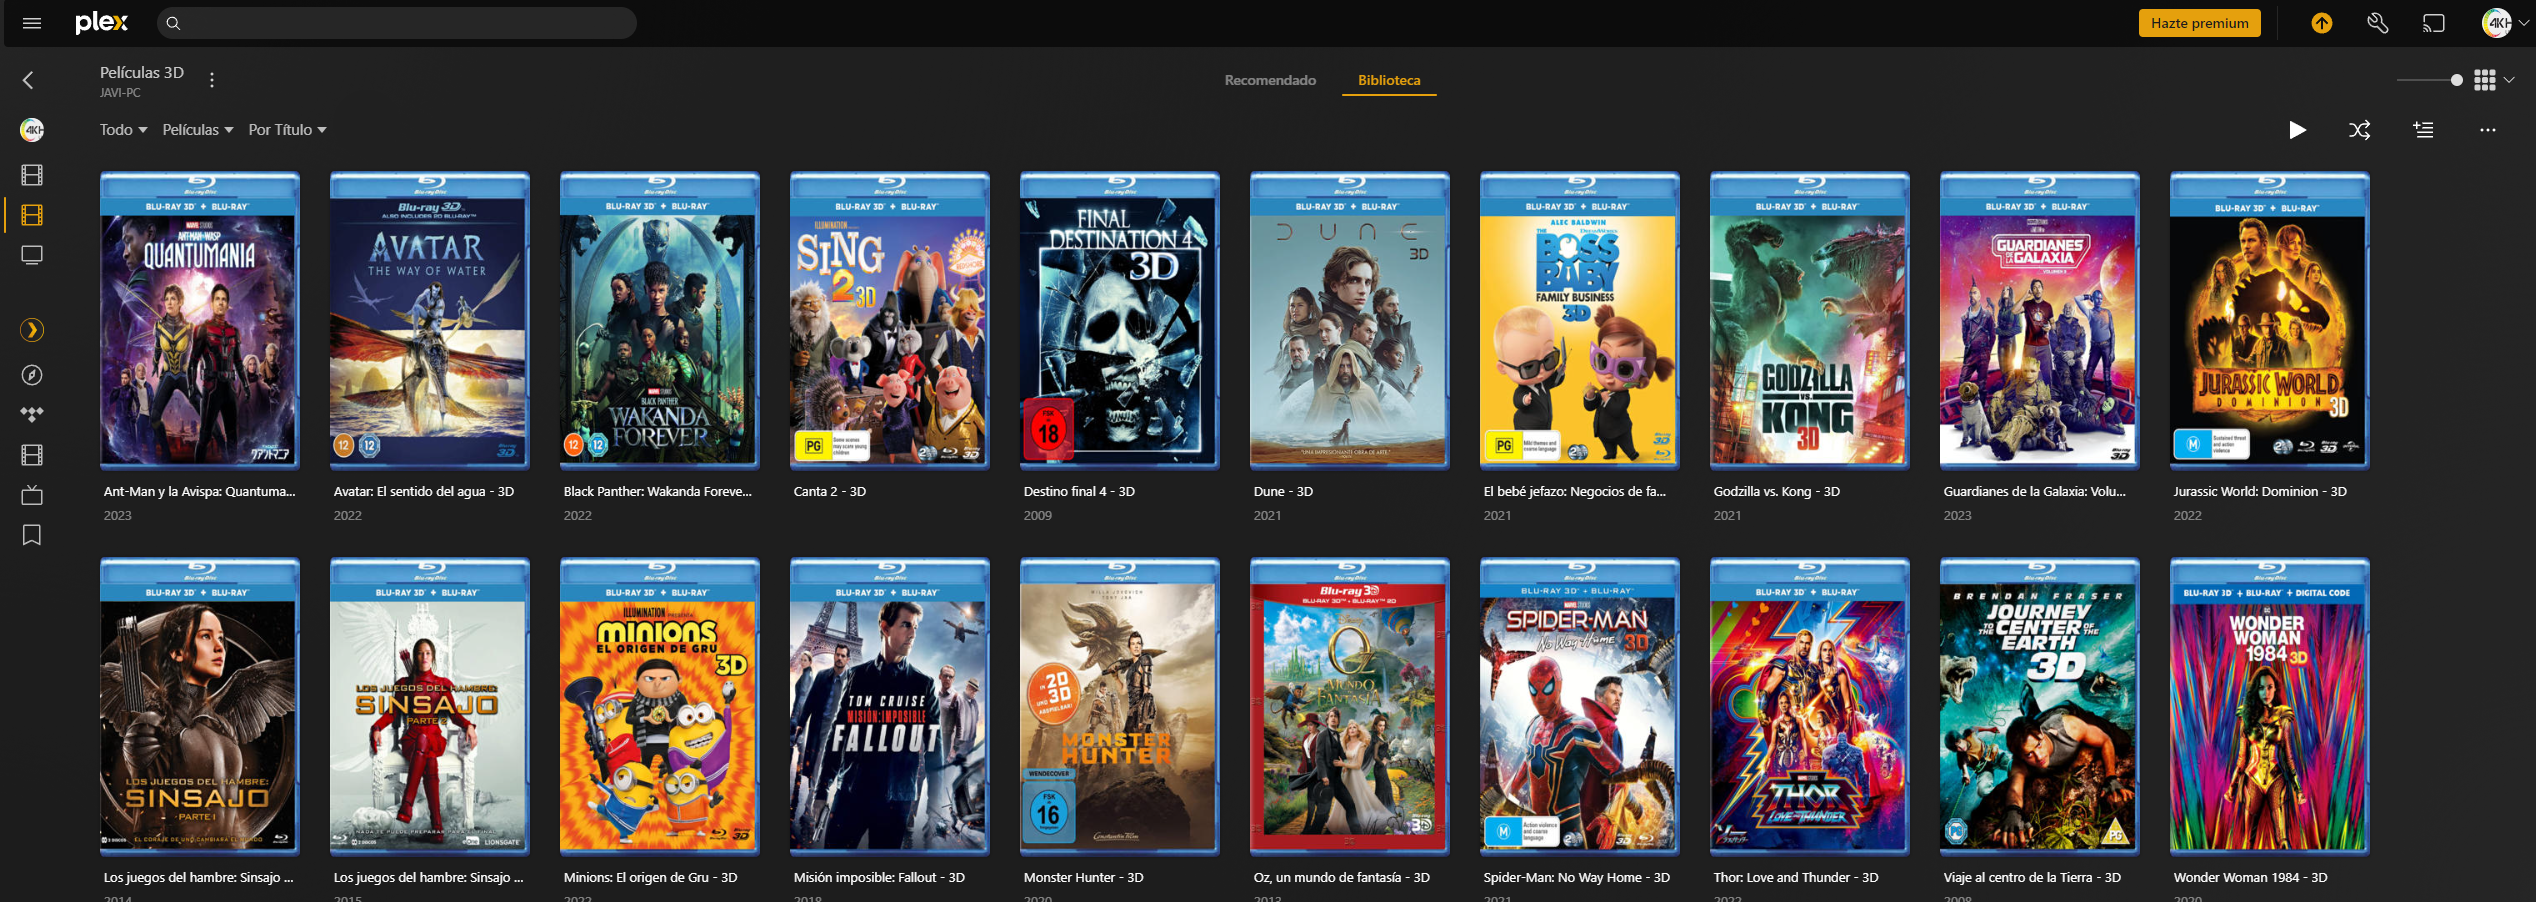Click title link Oz, un mundo de fantasía - 3D
Viewport: 2536px width, 902px height.
1342,878
